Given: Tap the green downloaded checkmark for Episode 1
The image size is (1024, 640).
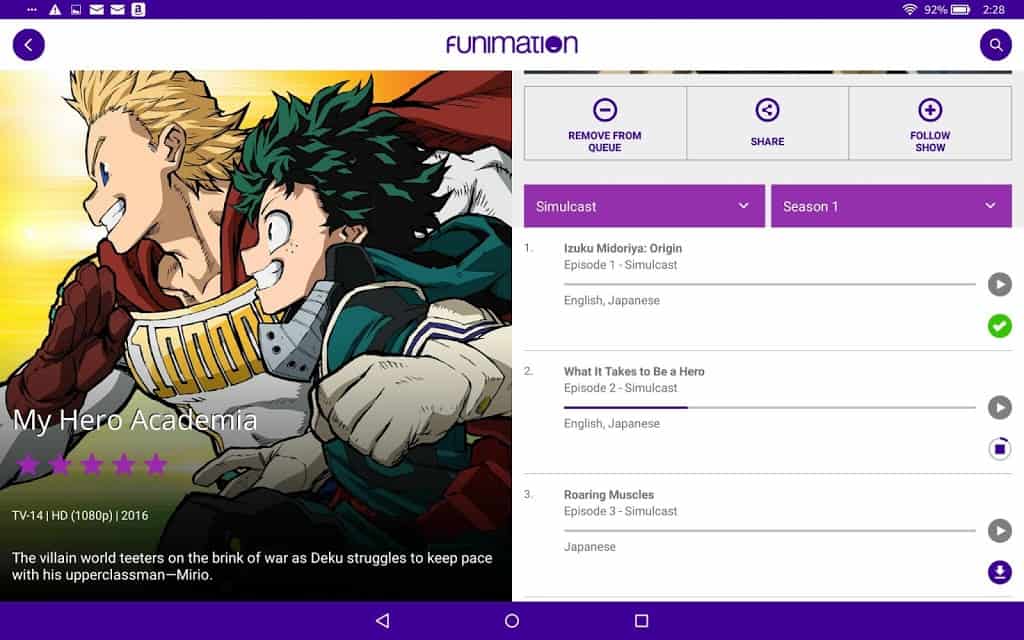Looking at the screenshot, I should (x=999, y=325).
